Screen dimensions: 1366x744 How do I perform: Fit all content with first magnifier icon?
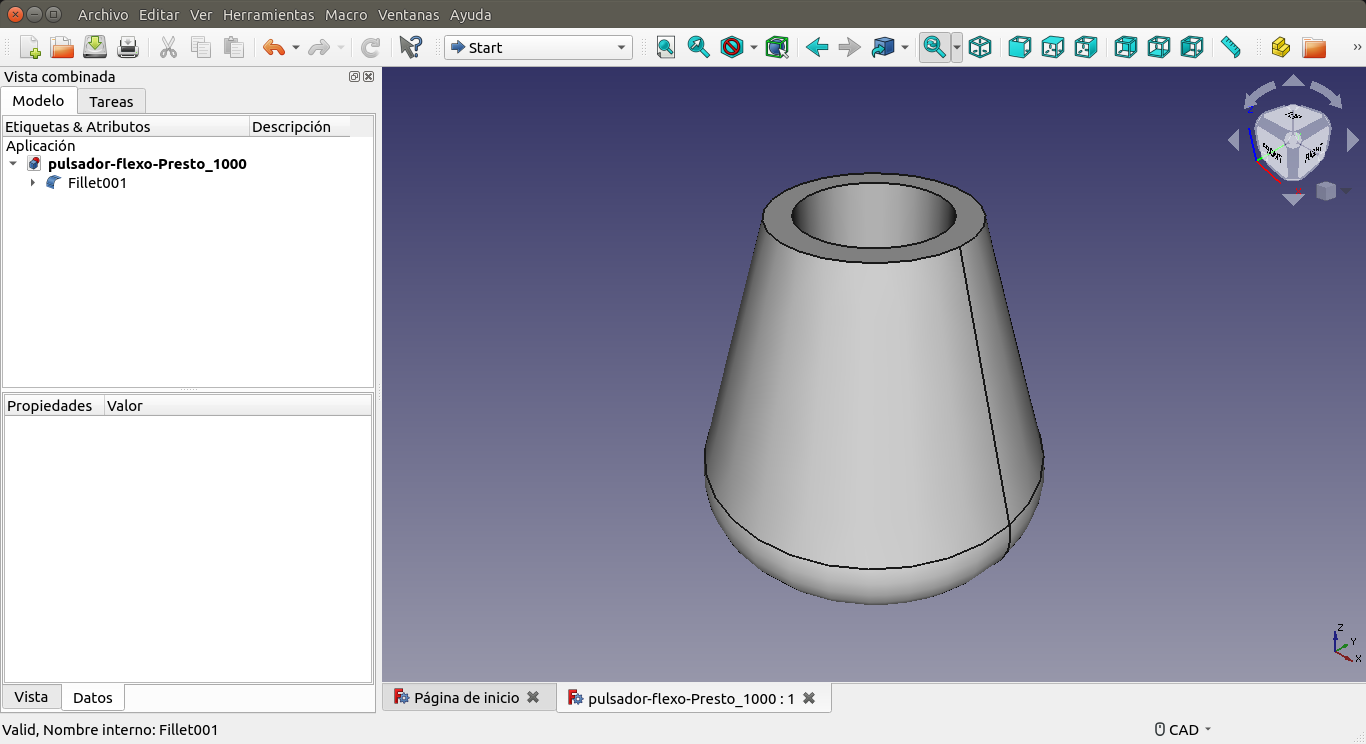[666, 47]
